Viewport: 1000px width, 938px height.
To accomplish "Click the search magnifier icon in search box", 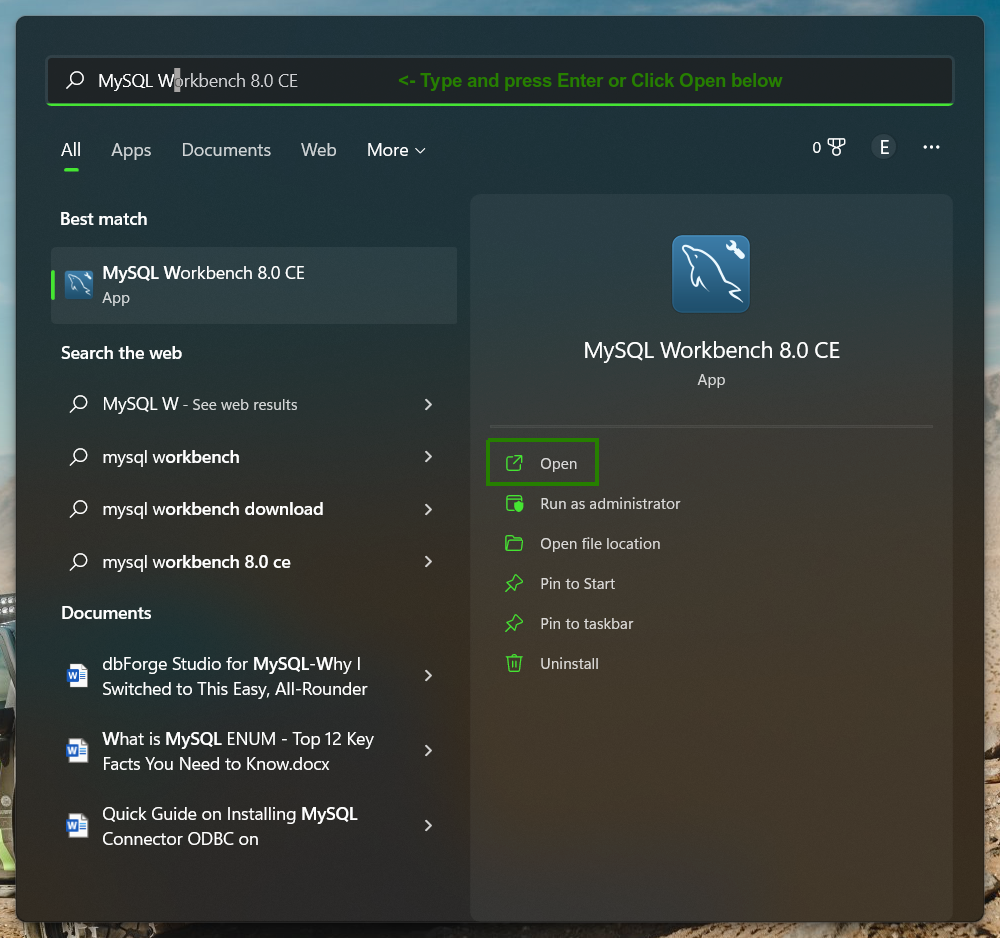I will click(x=75, y=80).
